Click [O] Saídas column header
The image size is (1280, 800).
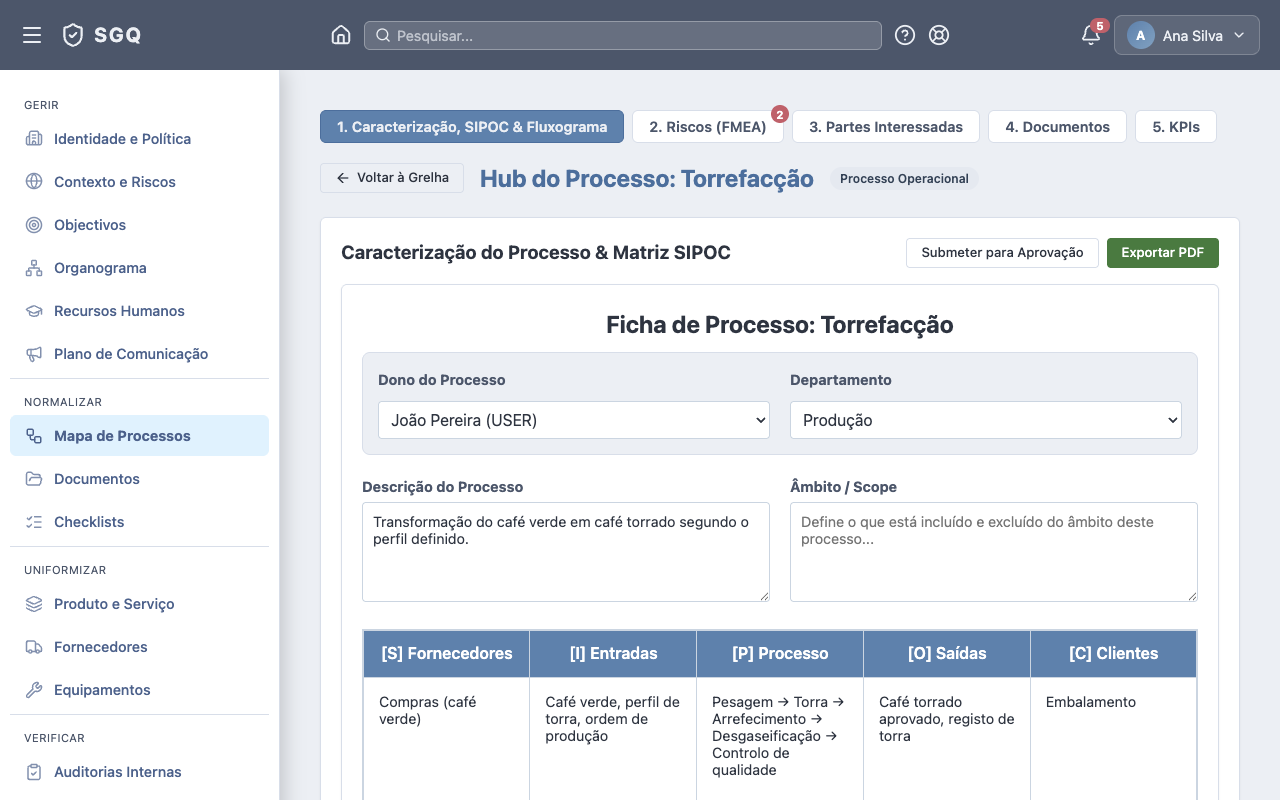click(x=947, y=654)
